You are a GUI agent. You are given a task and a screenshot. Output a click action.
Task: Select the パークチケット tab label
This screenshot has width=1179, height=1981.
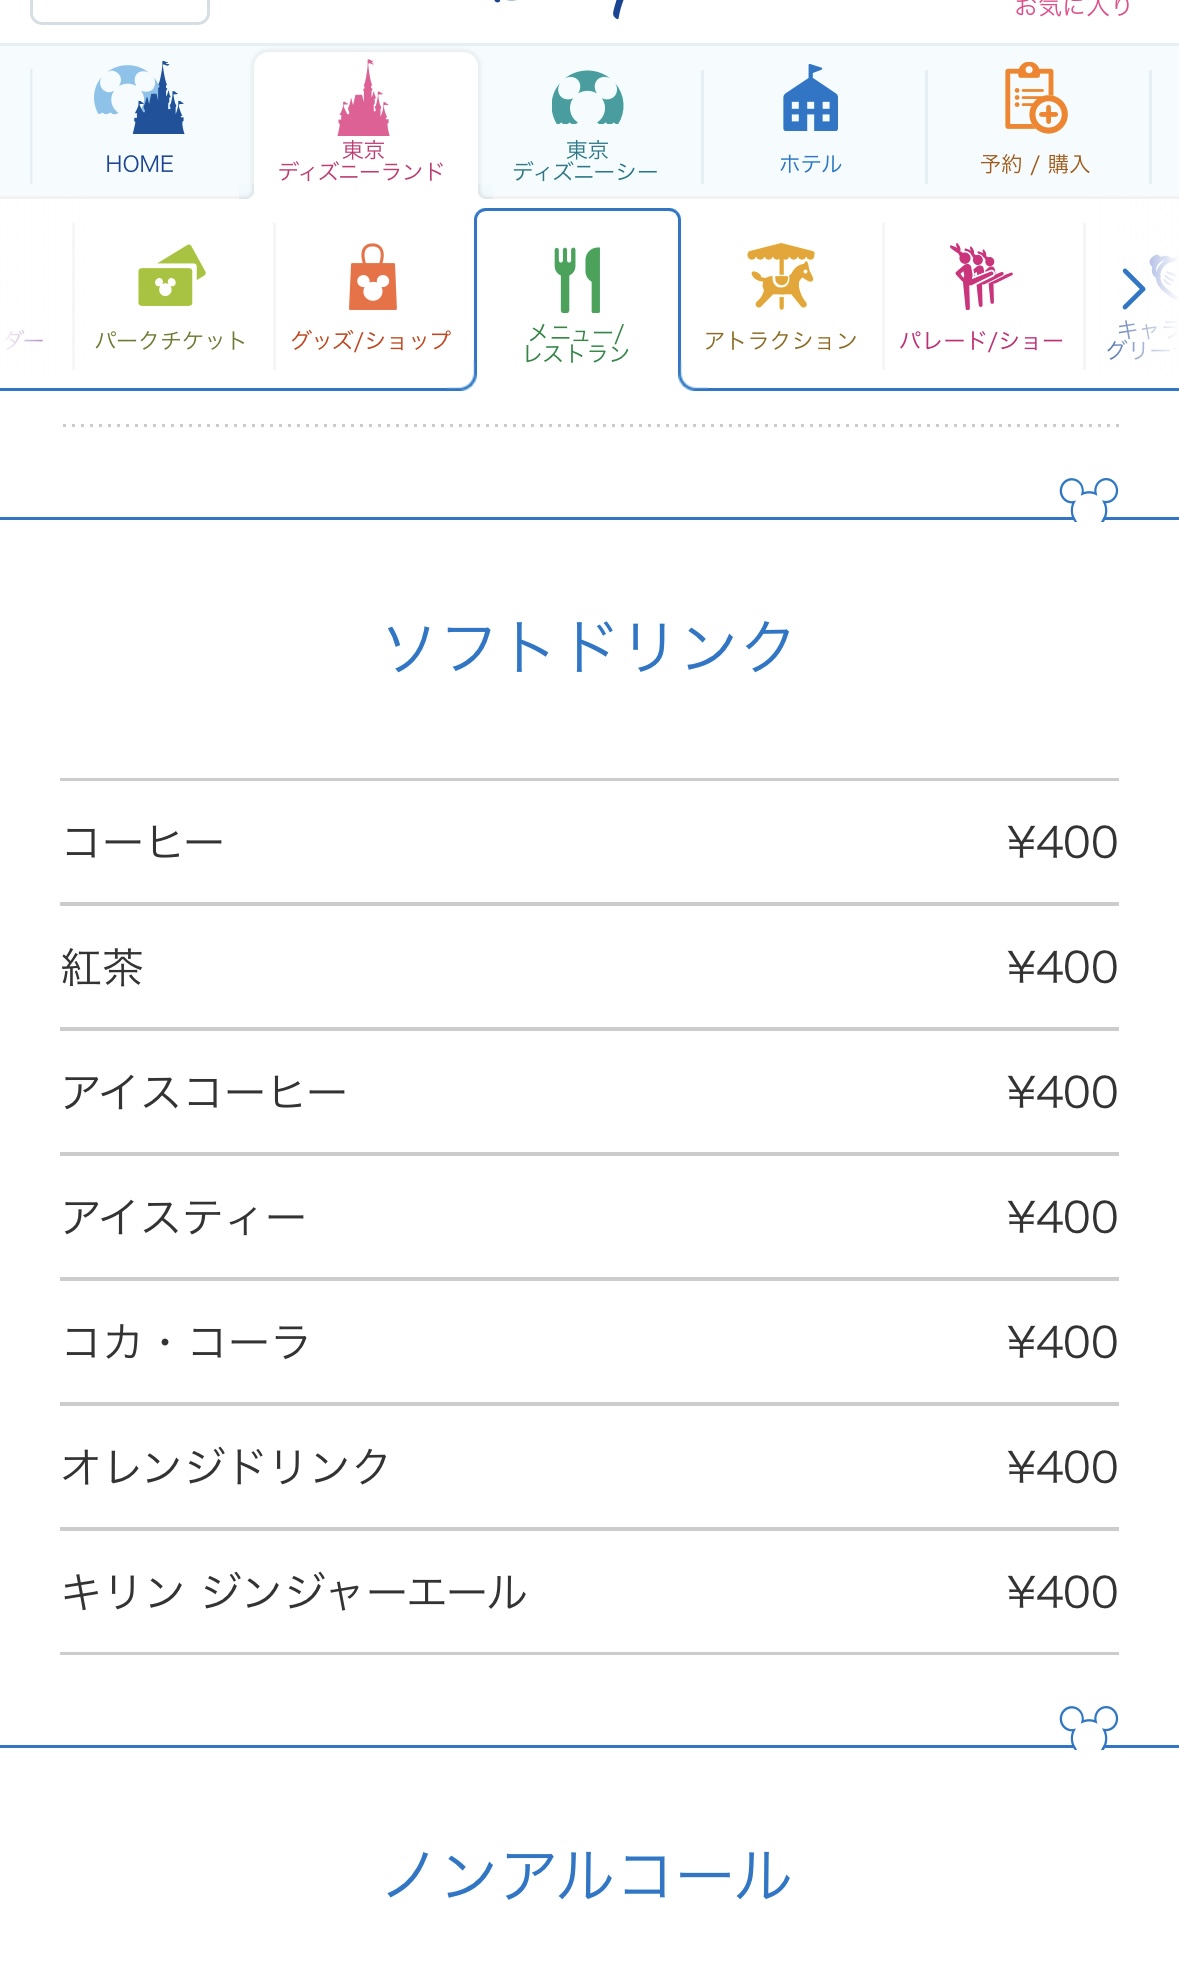(x=171, y=341)
